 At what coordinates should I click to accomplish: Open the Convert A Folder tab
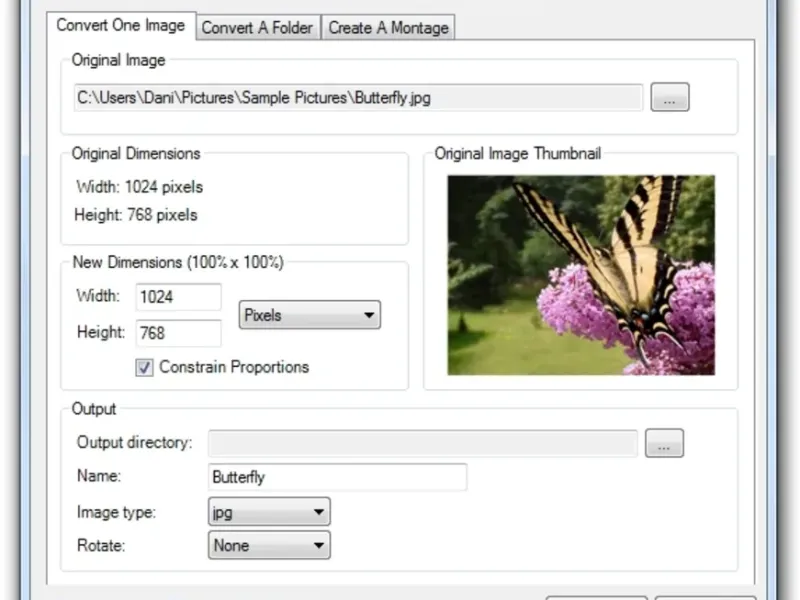tap(258, 28)
